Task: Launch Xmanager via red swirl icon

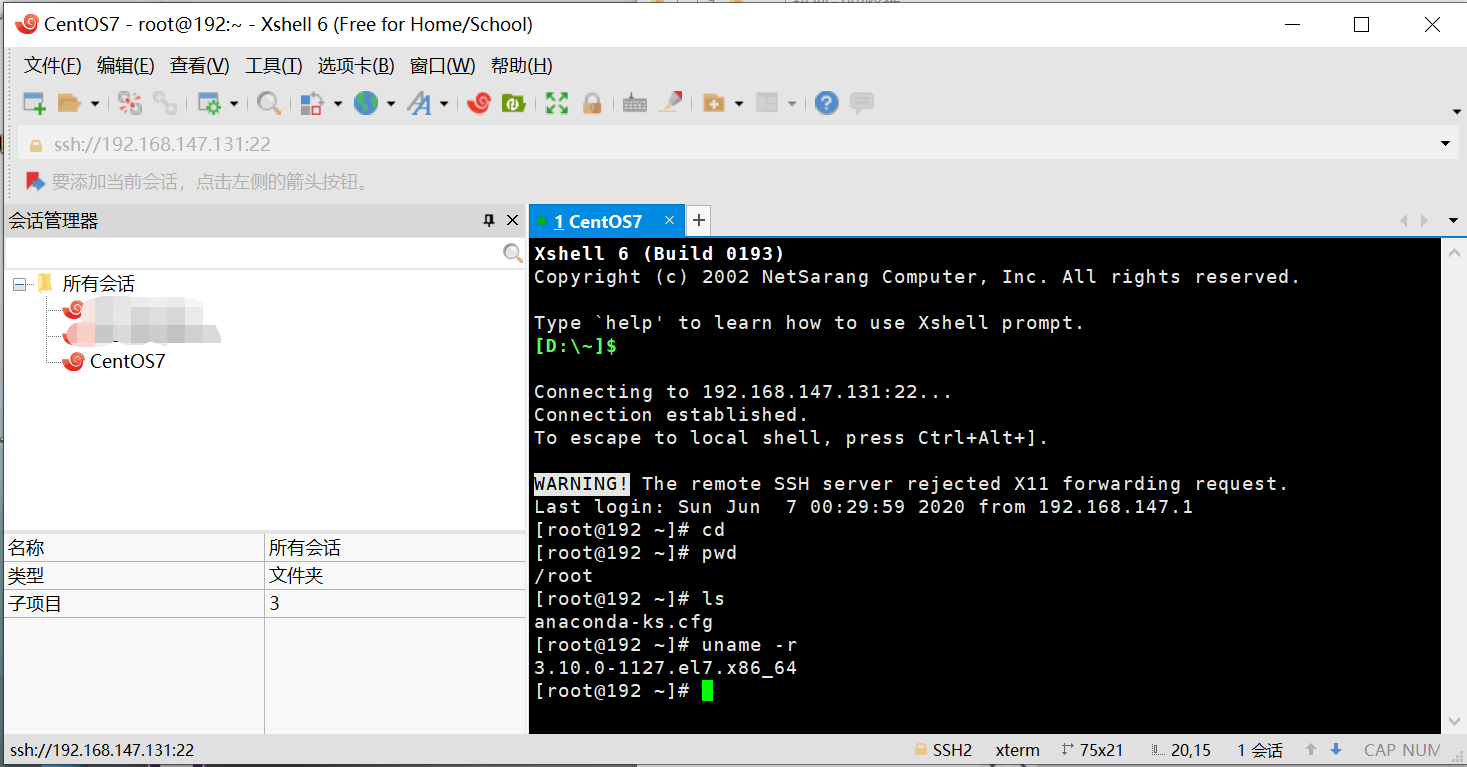Action: tap(479, 103)
